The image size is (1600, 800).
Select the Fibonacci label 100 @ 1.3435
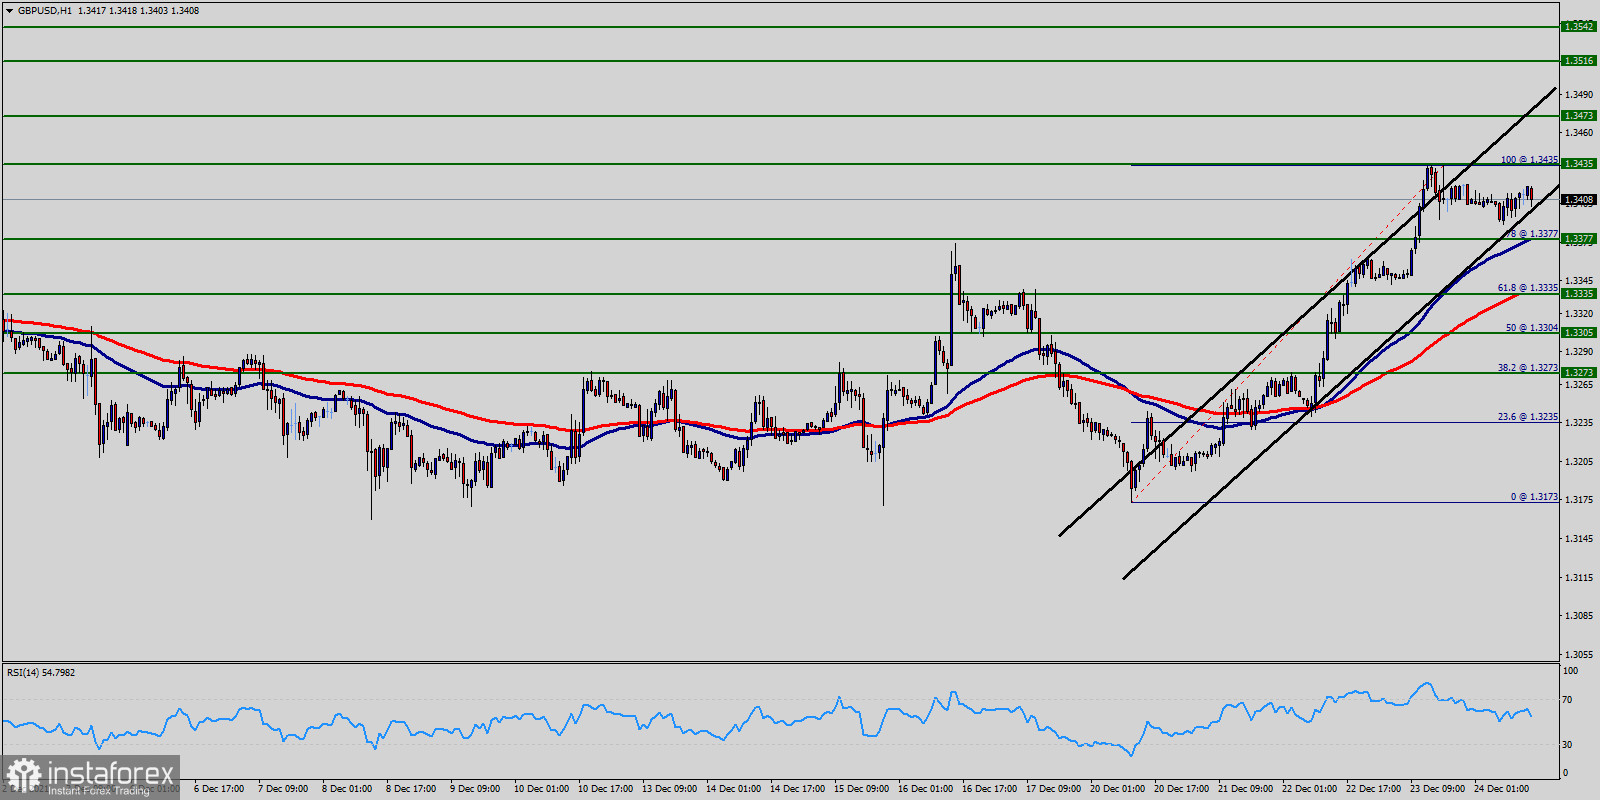pyautogui.click(x=1529, y=160)
